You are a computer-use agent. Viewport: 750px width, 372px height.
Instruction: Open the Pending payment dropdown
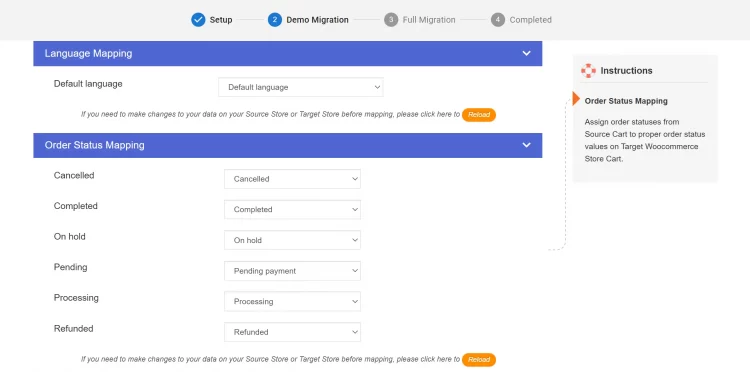pos(292,271)
